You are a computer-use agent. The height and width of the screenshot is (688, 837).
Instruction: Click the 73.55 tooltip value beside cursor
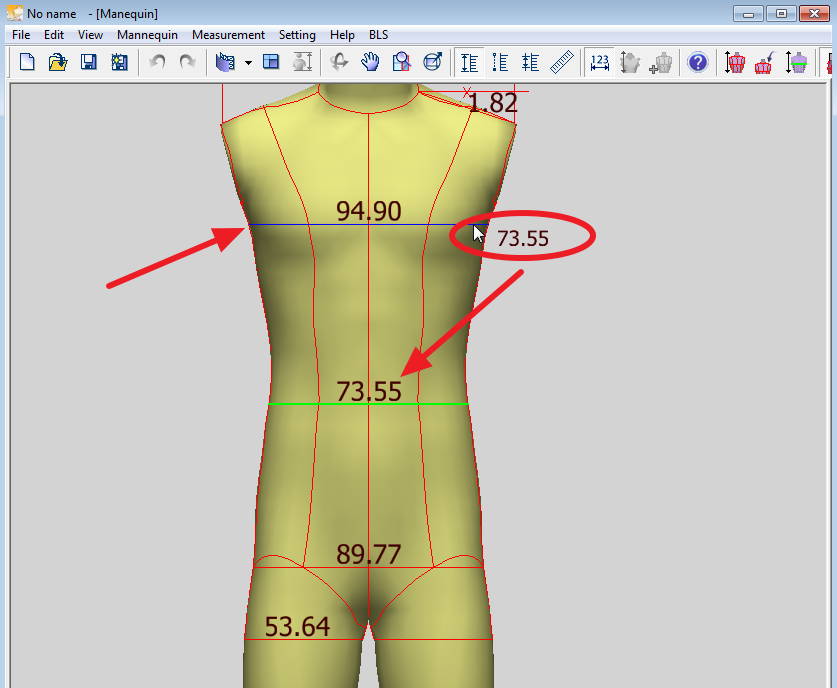coord(523,239)
